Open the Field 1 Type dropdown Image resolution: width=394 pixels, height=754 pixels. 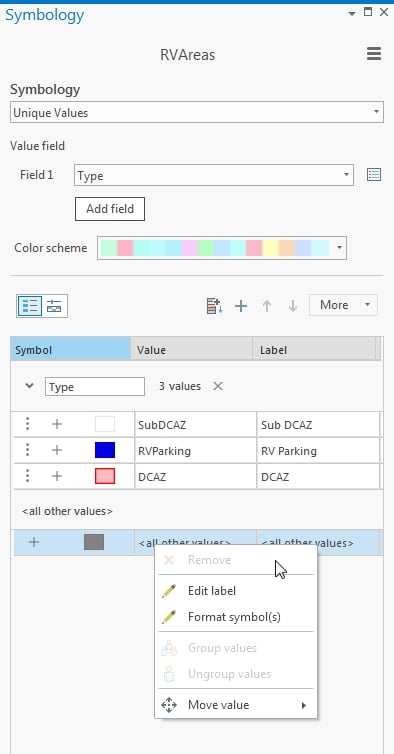[x=214, y=175]
